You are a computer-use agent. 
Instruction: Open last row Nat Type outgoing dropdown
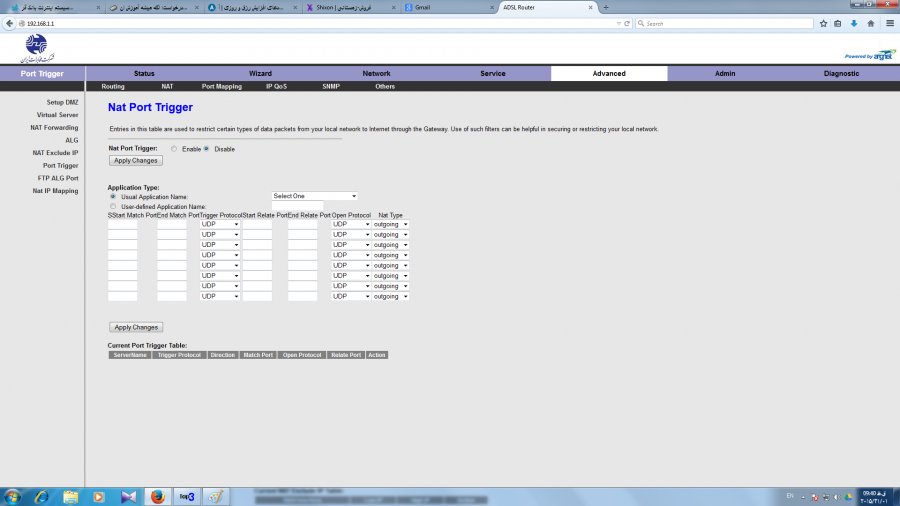point(390,297)
